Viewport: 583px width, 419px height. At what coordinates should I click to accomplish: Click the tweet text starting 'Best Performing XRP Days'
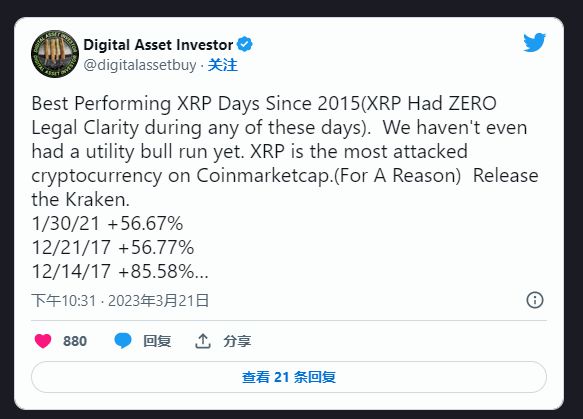285,187
